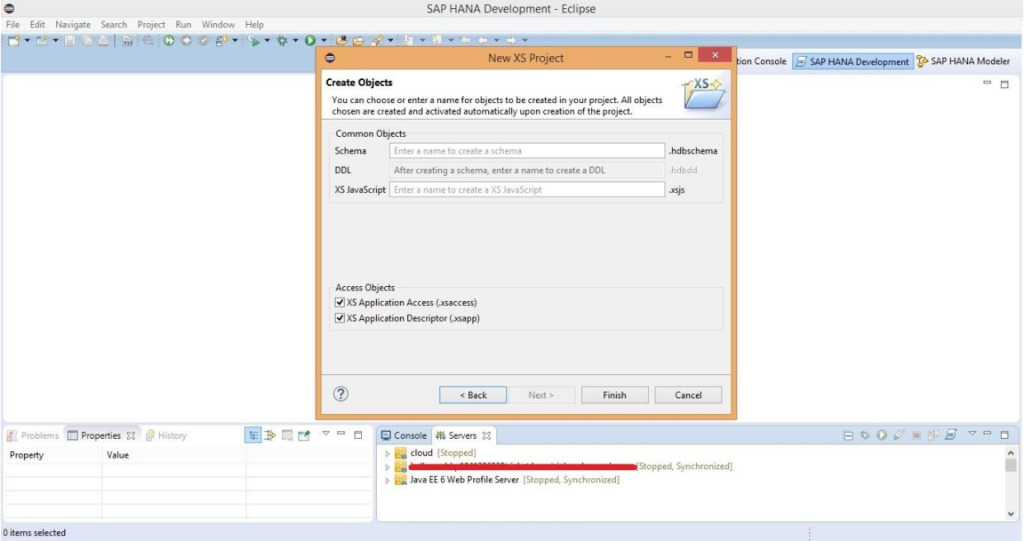Viewport: 1024px width, 541px height.
Task: Collapse all servers with the collapse icon
Action: [x=848, y=436]
